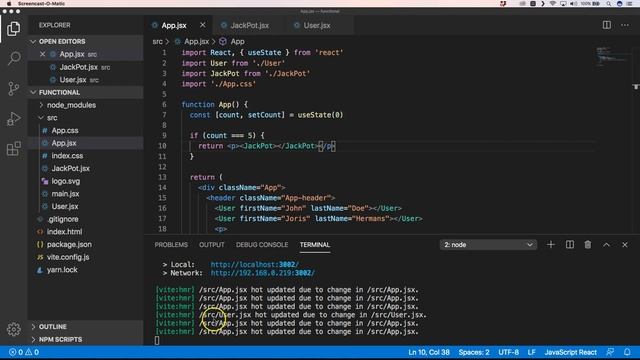The height and width of the screenshot is (360, 640).
Task: Split the terminal panel
Action: pyautogui.click(x=569, y=244)
